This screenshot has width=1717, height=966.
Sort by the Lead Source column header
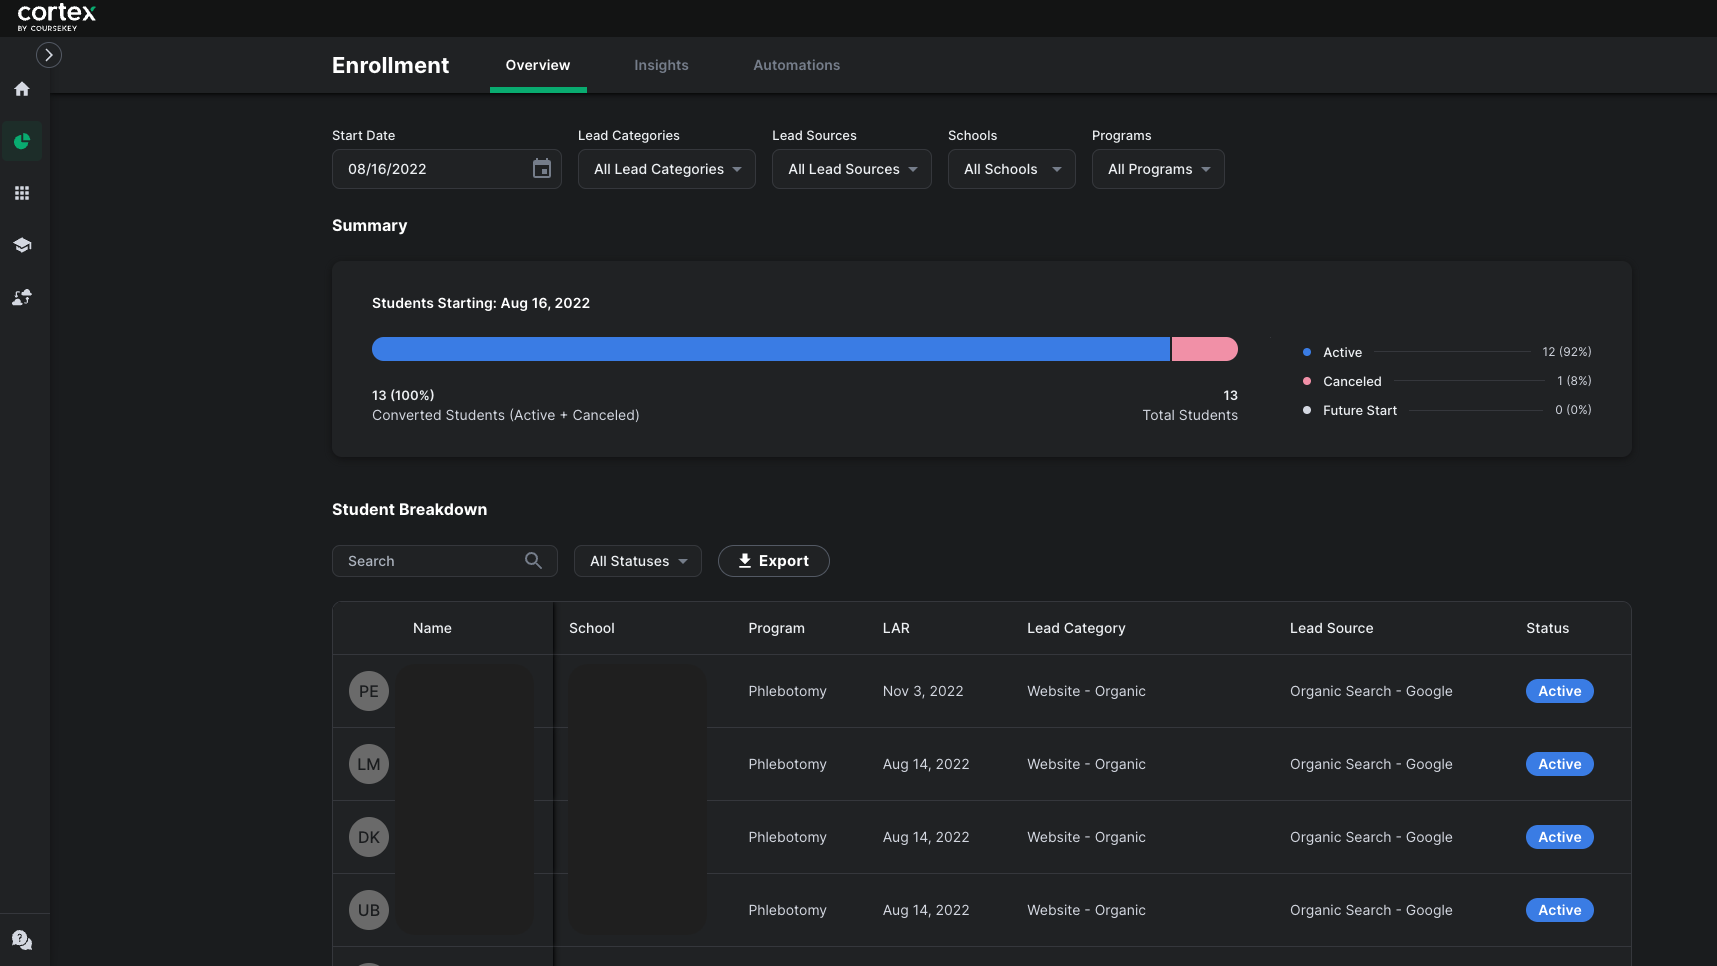click(1331, 628)
